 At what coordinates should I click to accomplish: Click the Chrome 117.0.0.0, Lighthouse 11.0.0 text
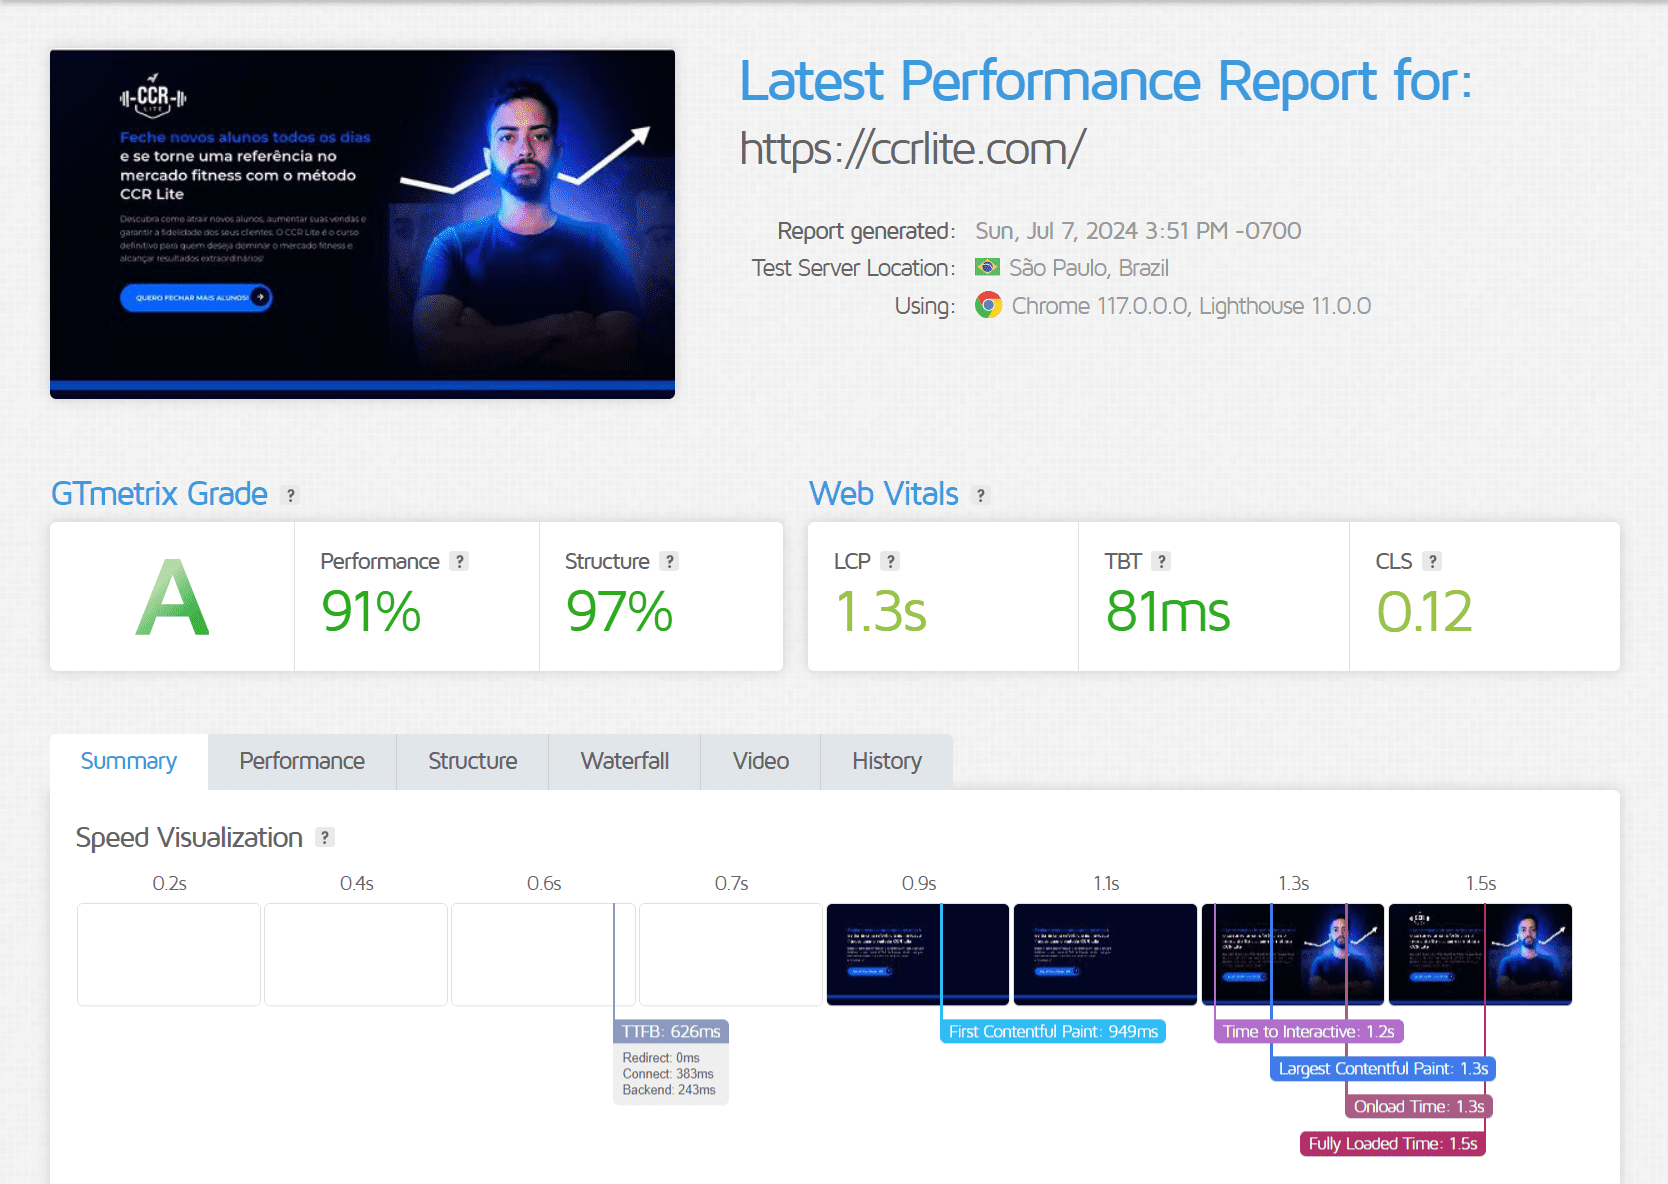point(1191,306)
